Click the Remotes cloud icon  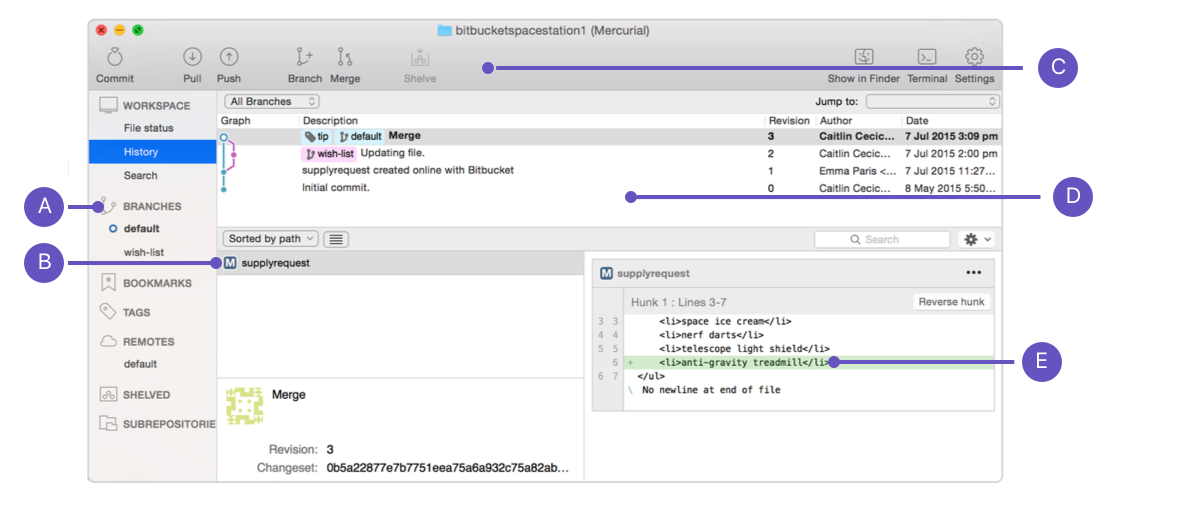tap(108, 341)
